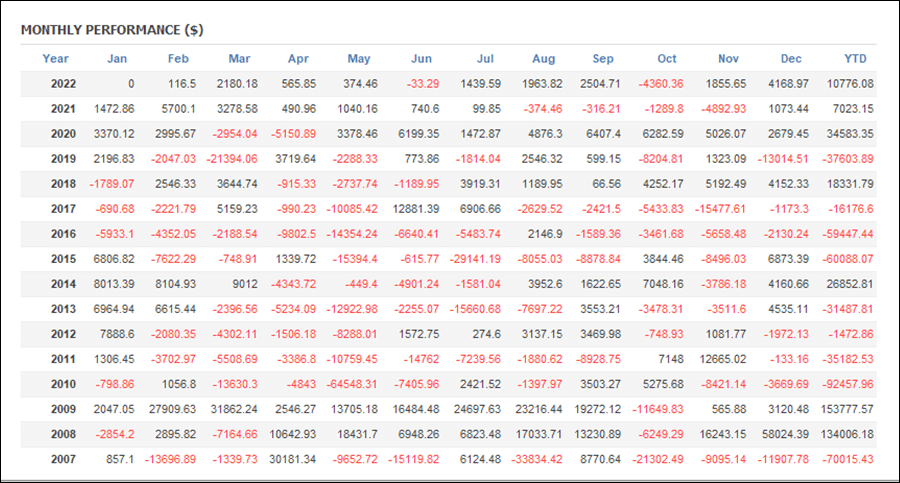Viewport: 900px width, 483px height.
Task: Select the 2007 Aug value -33834.42
Action: coord(537,459)
